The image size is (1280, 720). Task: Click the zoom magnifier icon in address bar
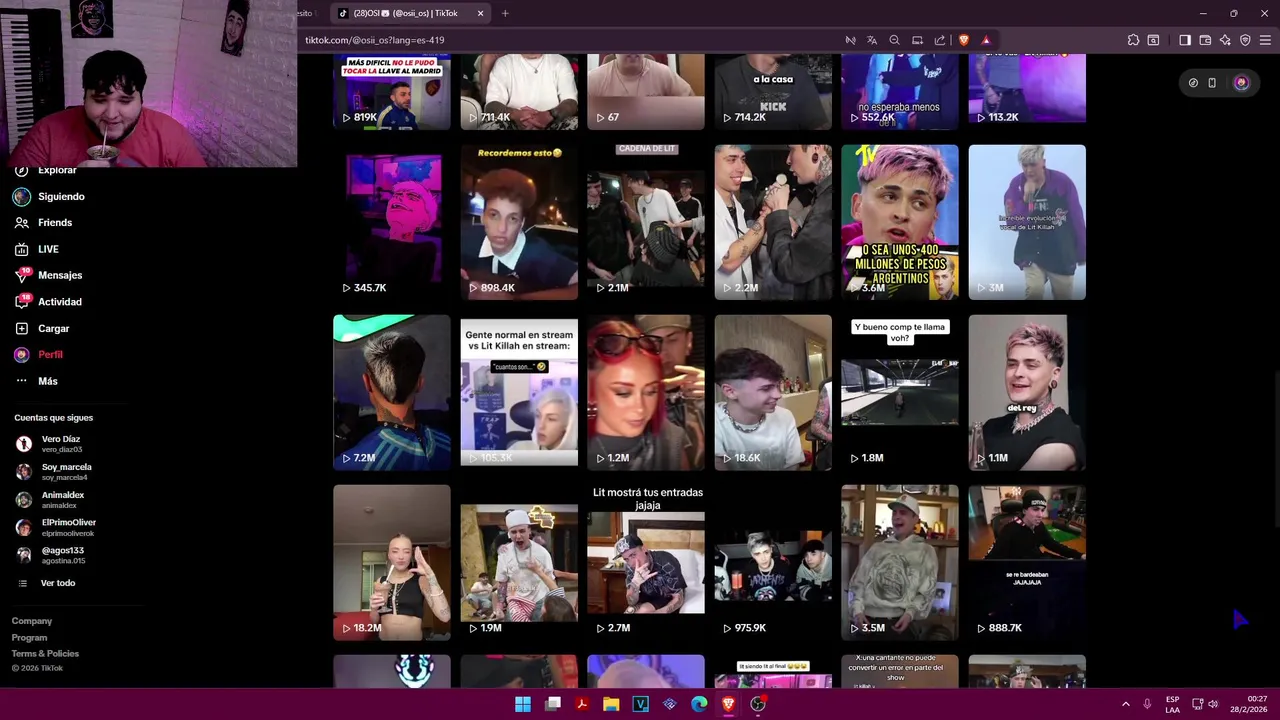pos(895,40)
